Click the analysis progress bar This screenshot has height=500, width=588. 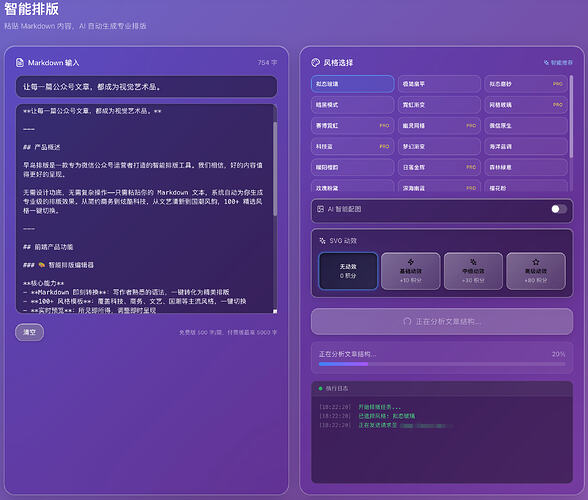point(442,364)
